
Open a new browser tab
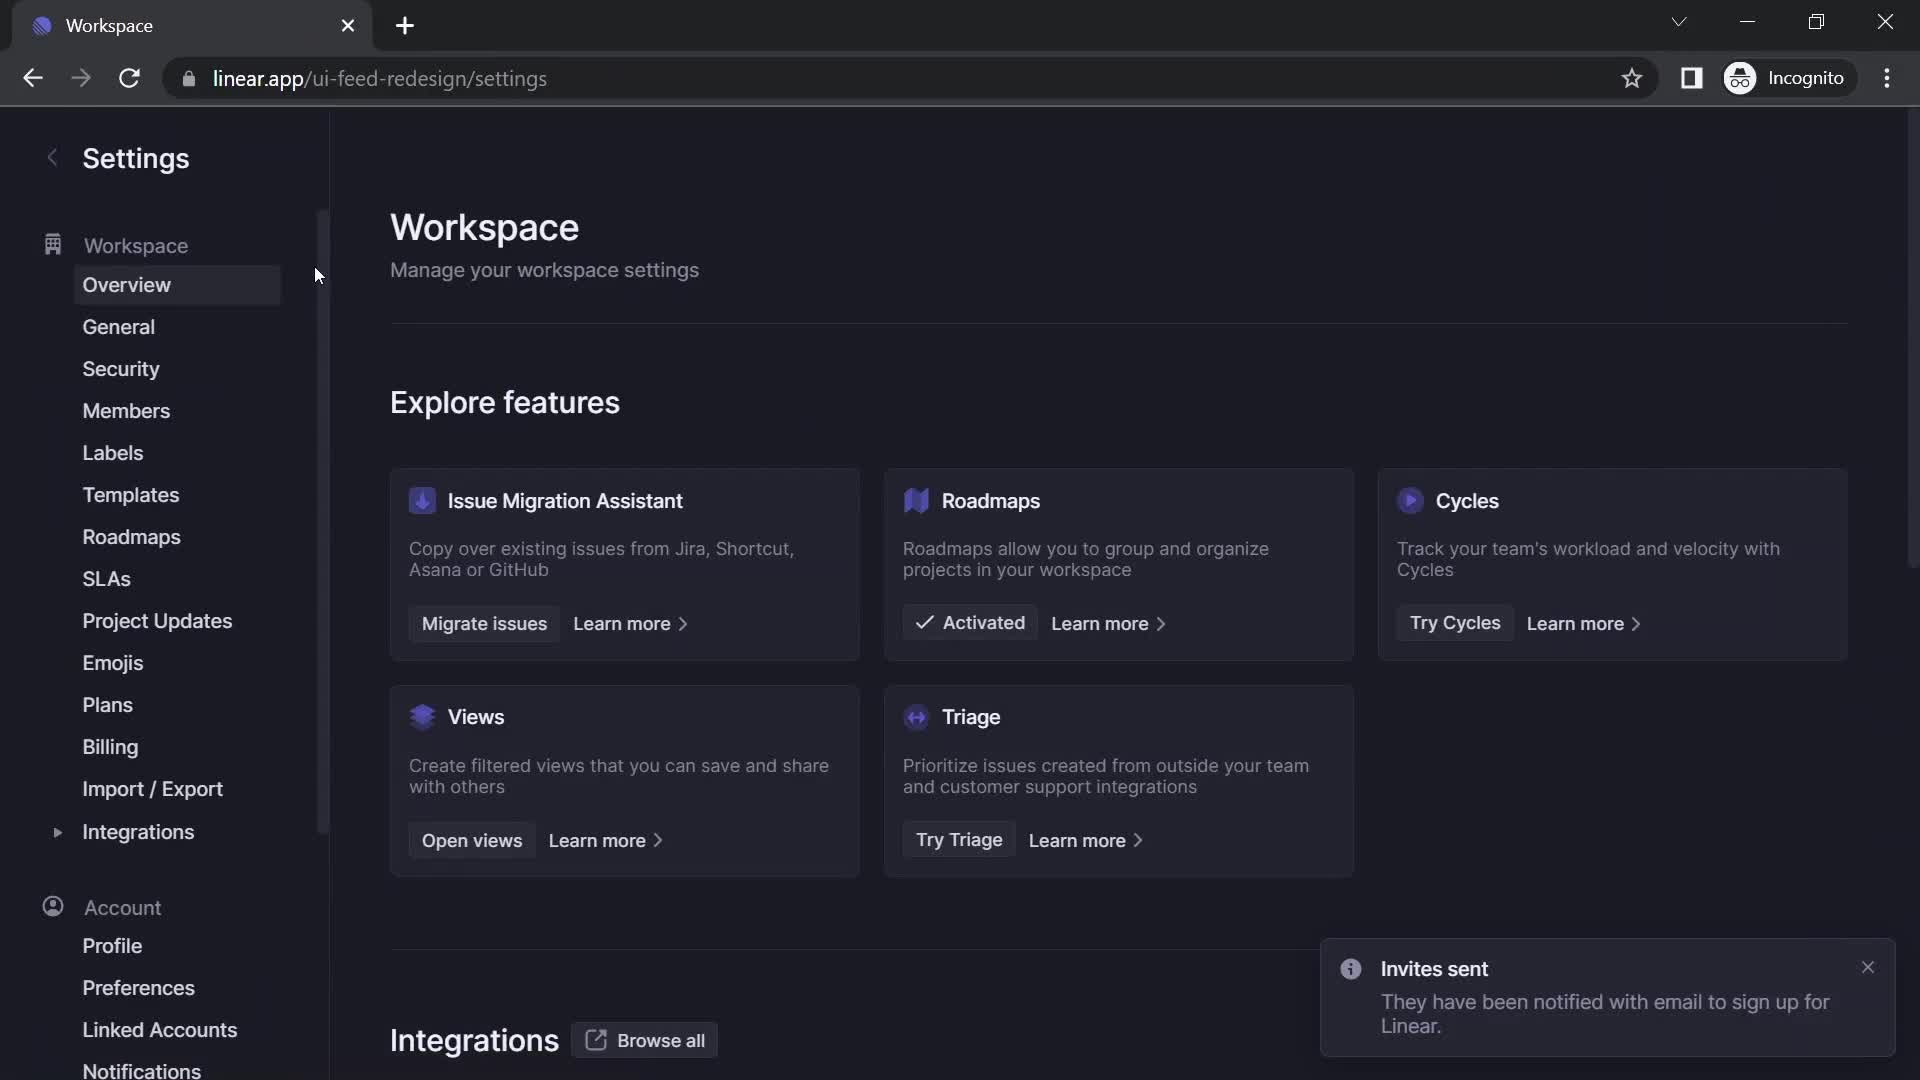[405, 26]
